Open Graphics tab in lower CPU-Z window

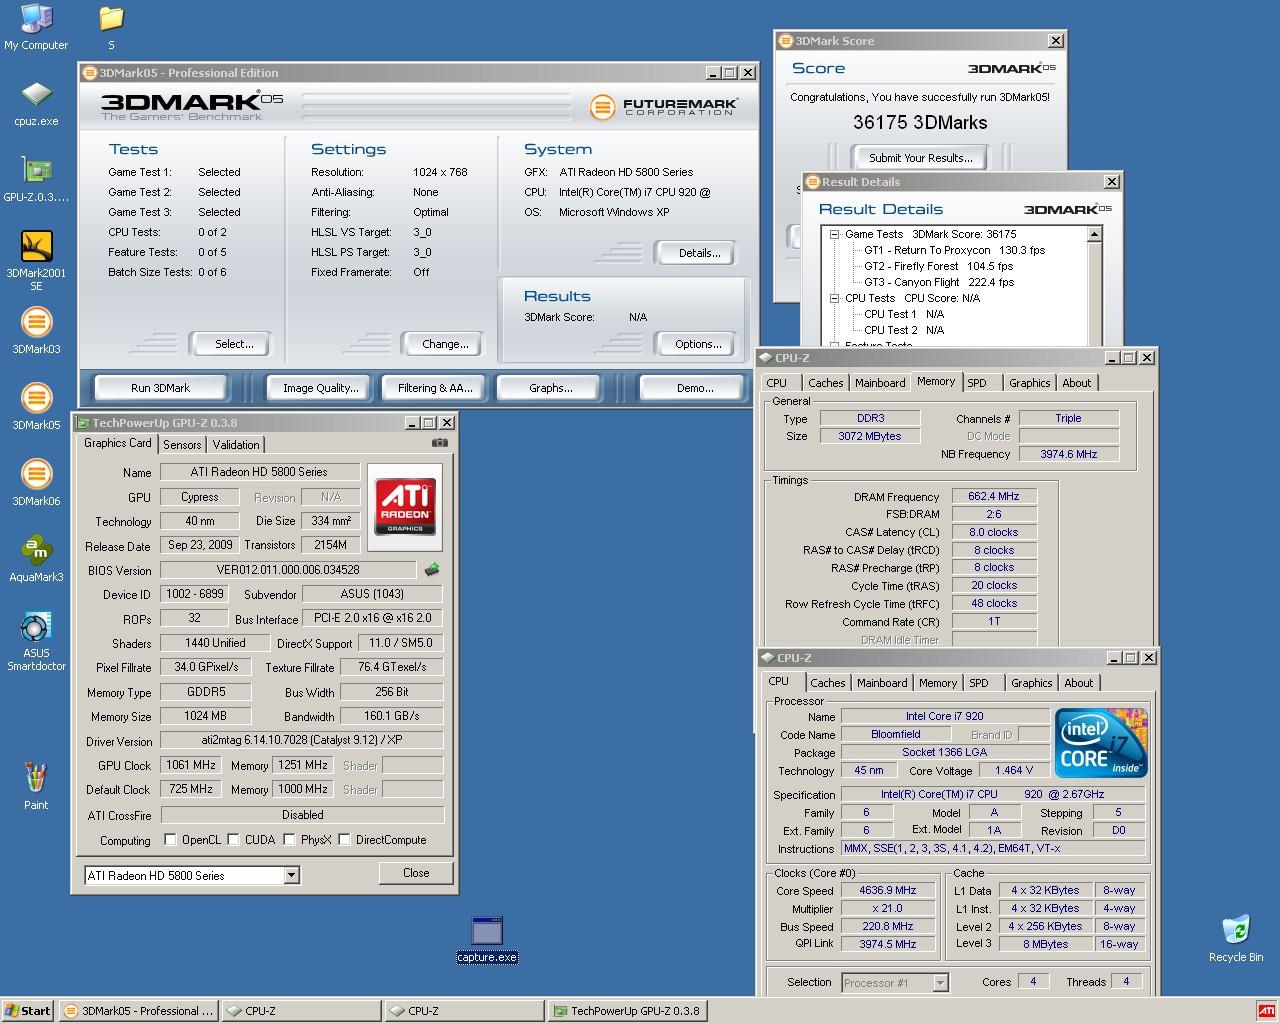(x=1032, y=683)
